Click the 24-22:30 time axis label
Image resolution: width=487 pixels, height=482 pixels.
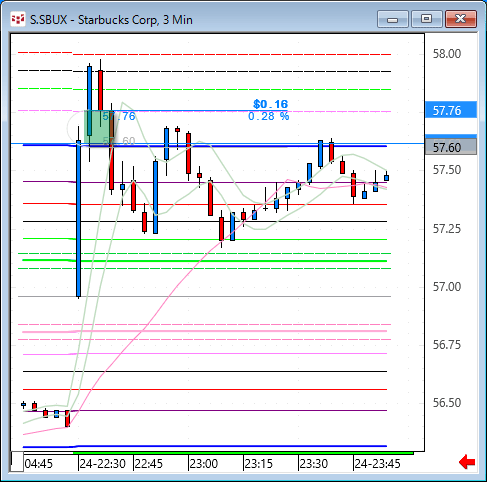coord(103,463)
